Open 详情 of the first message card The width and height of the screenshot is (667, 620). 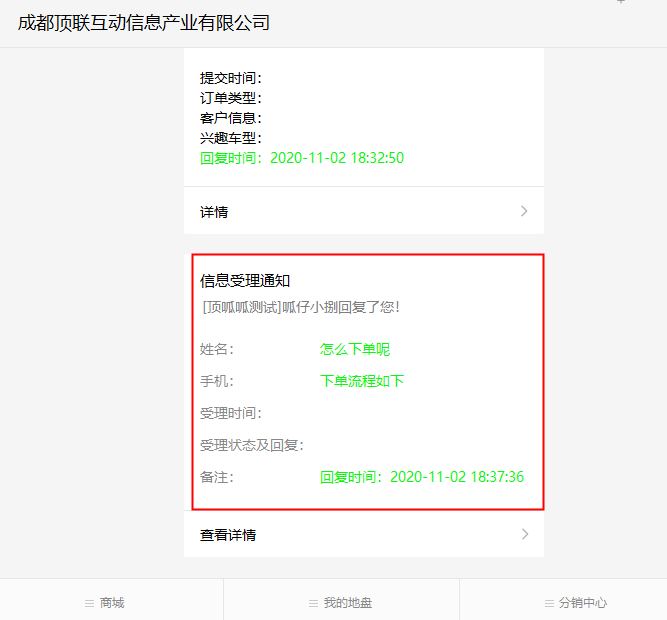coord(364,211)
